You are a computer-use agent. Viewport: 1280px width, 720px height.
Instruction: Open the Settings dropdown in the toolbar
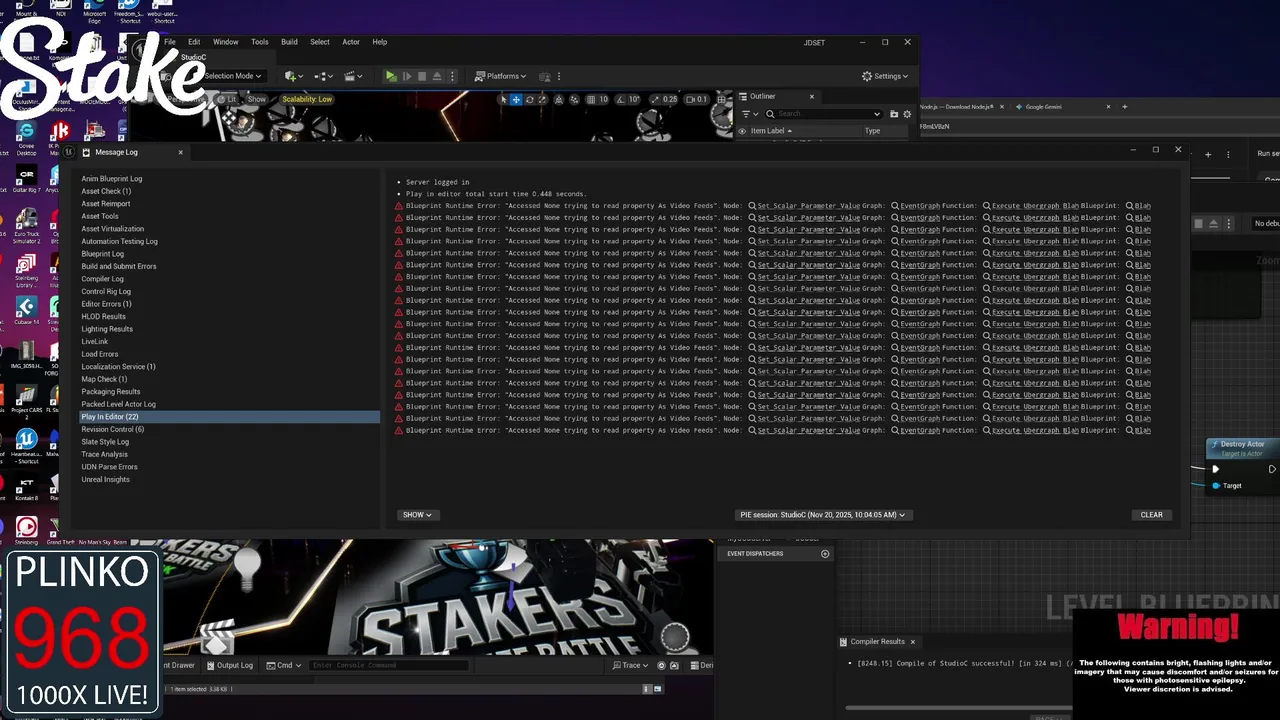884,76
